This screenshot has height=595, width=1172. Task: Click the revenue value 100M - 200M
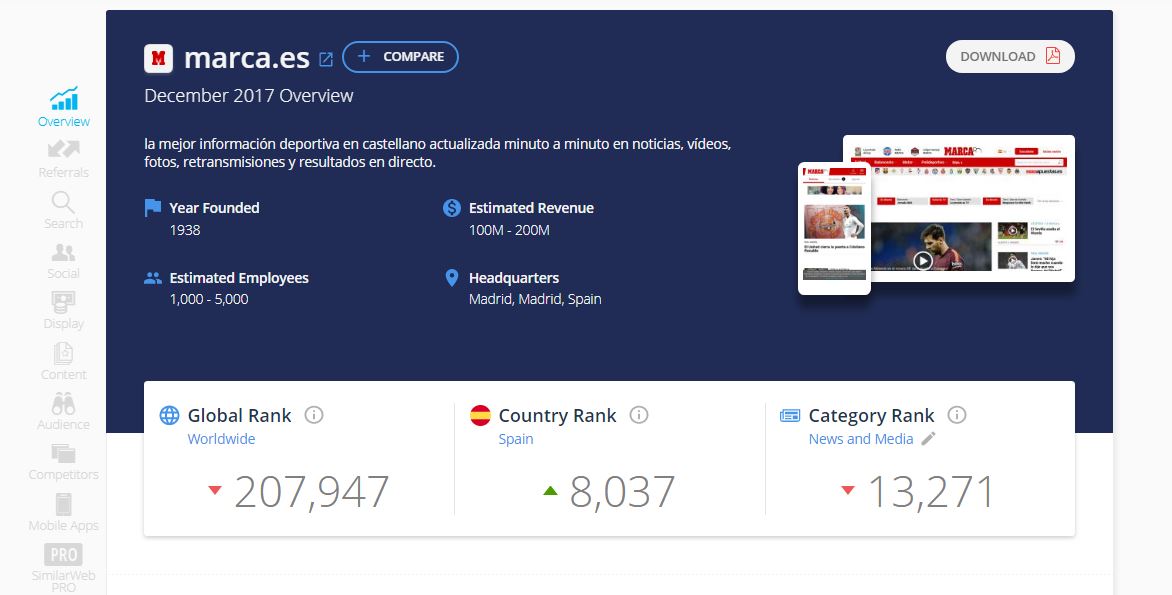pos(509,230)
